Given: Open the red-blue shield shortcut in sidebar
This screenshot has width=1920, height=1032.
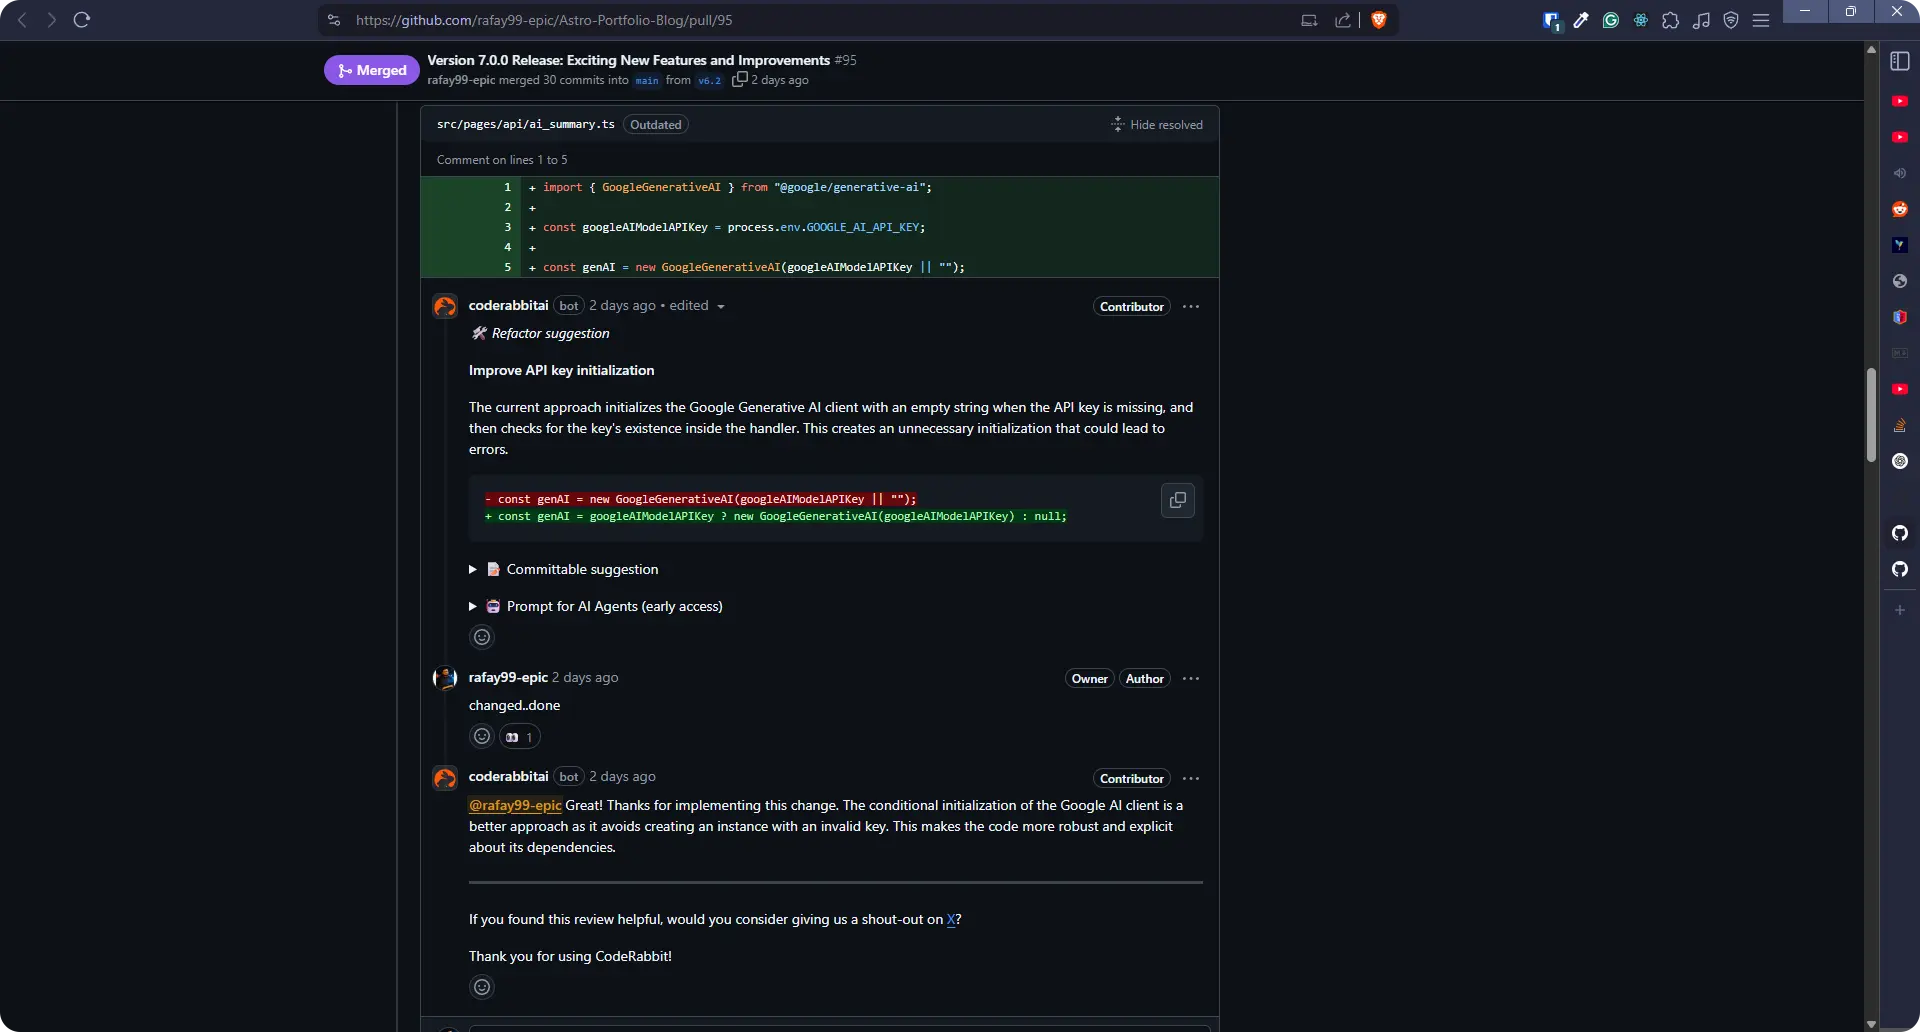Looking at the screenshot, I should (1900, 317).
